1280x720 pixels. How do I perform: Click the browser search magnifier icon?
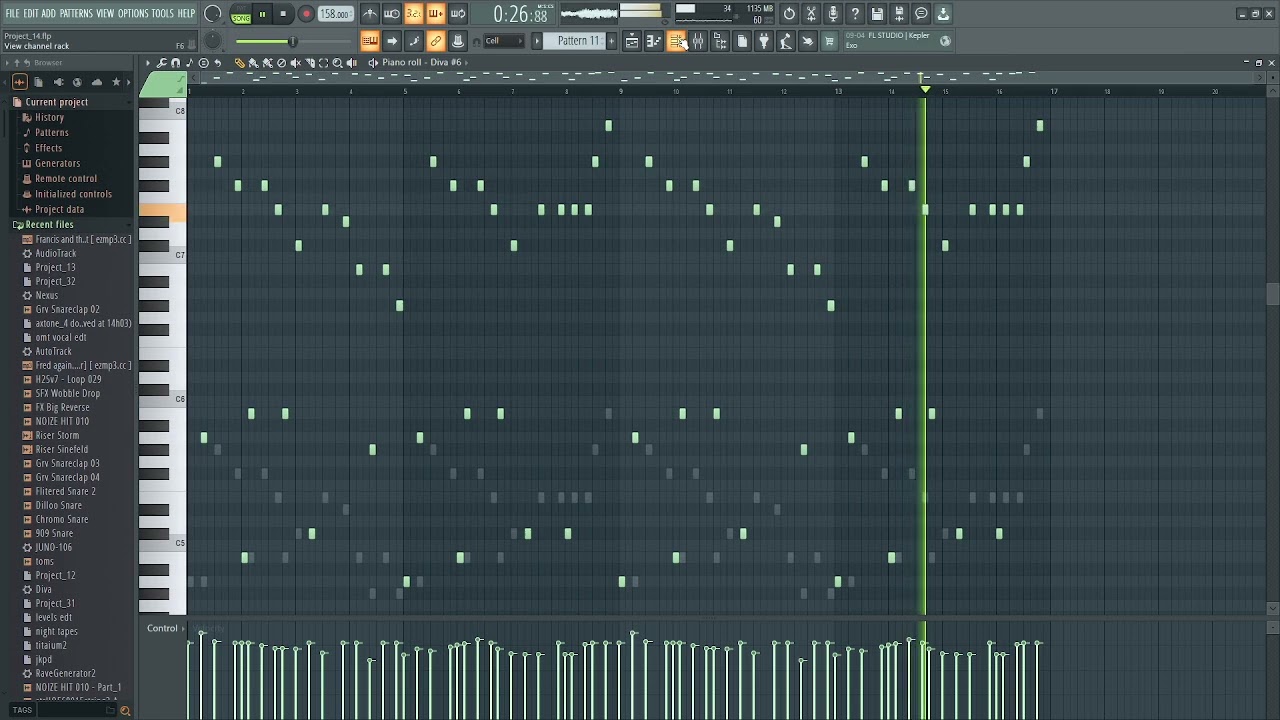125,710
